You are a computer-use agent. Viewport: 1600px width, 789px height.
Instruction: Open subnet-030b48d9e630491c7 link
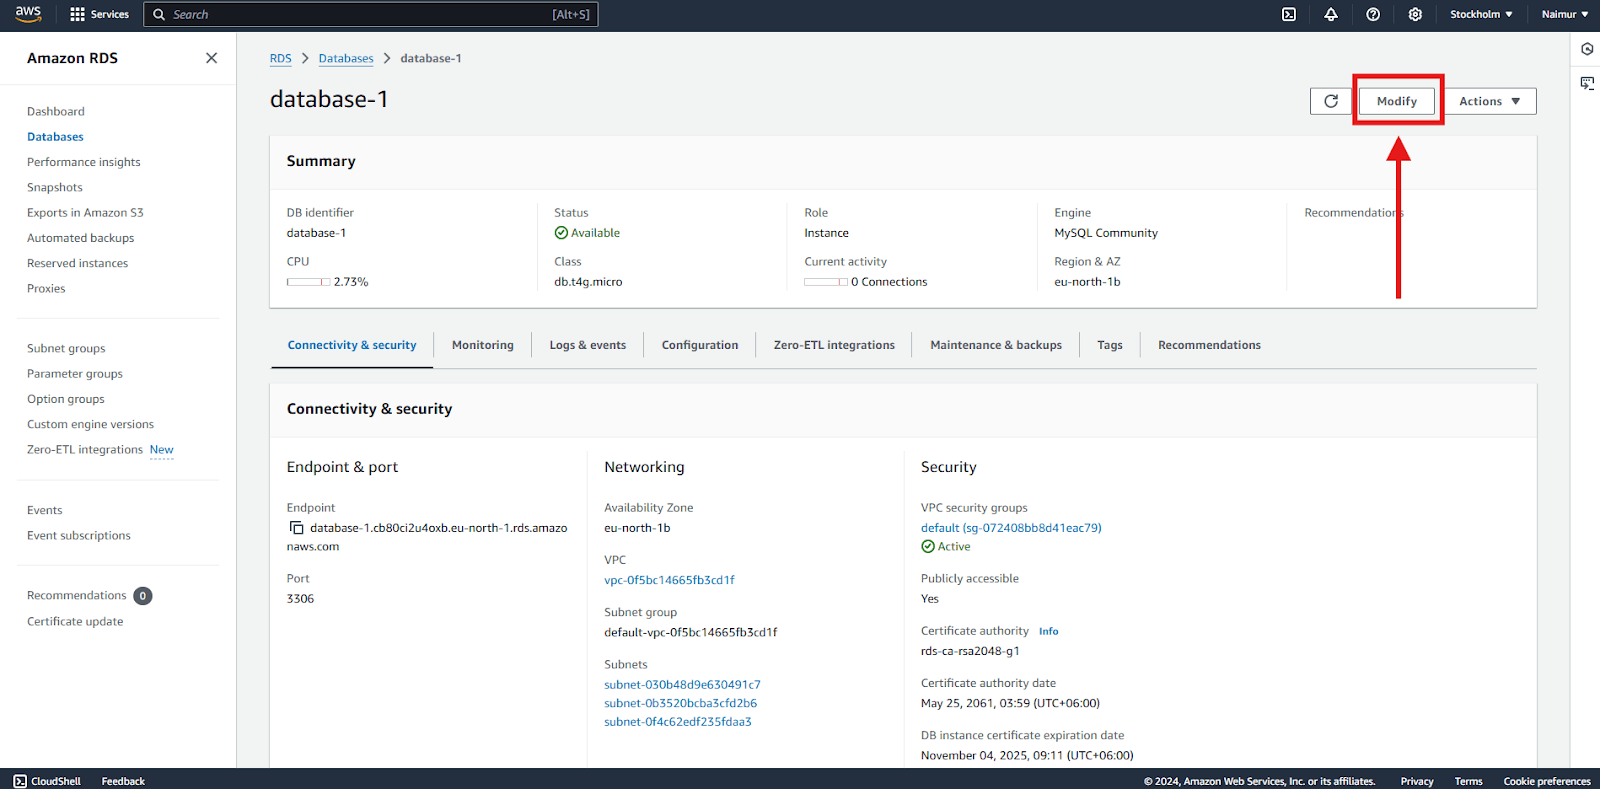[x=682, y=685]
